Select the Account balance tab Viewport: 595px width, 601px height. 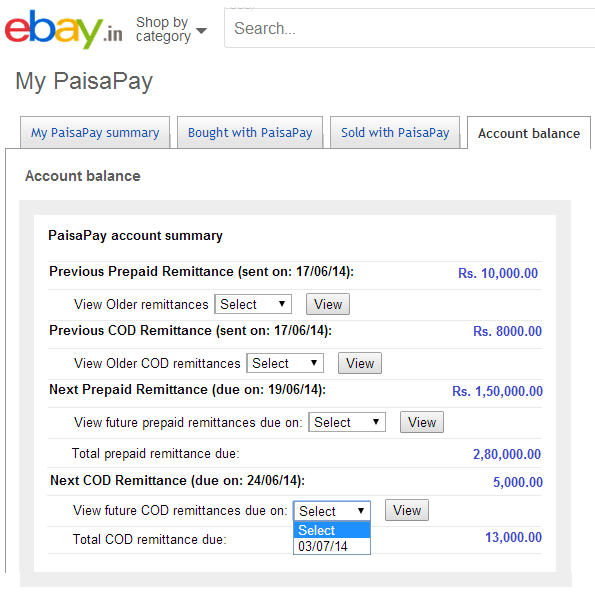point(529,133)
